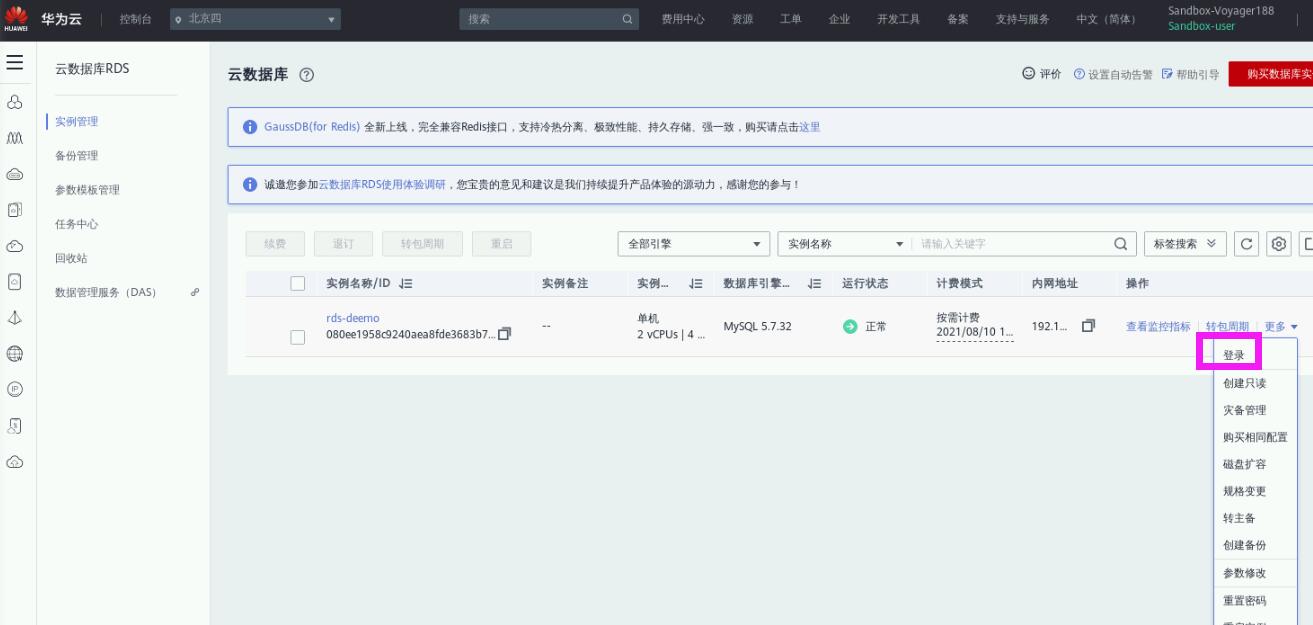Sort the 数据库引擎 column

pyautogui.click(x=814, y=284)
